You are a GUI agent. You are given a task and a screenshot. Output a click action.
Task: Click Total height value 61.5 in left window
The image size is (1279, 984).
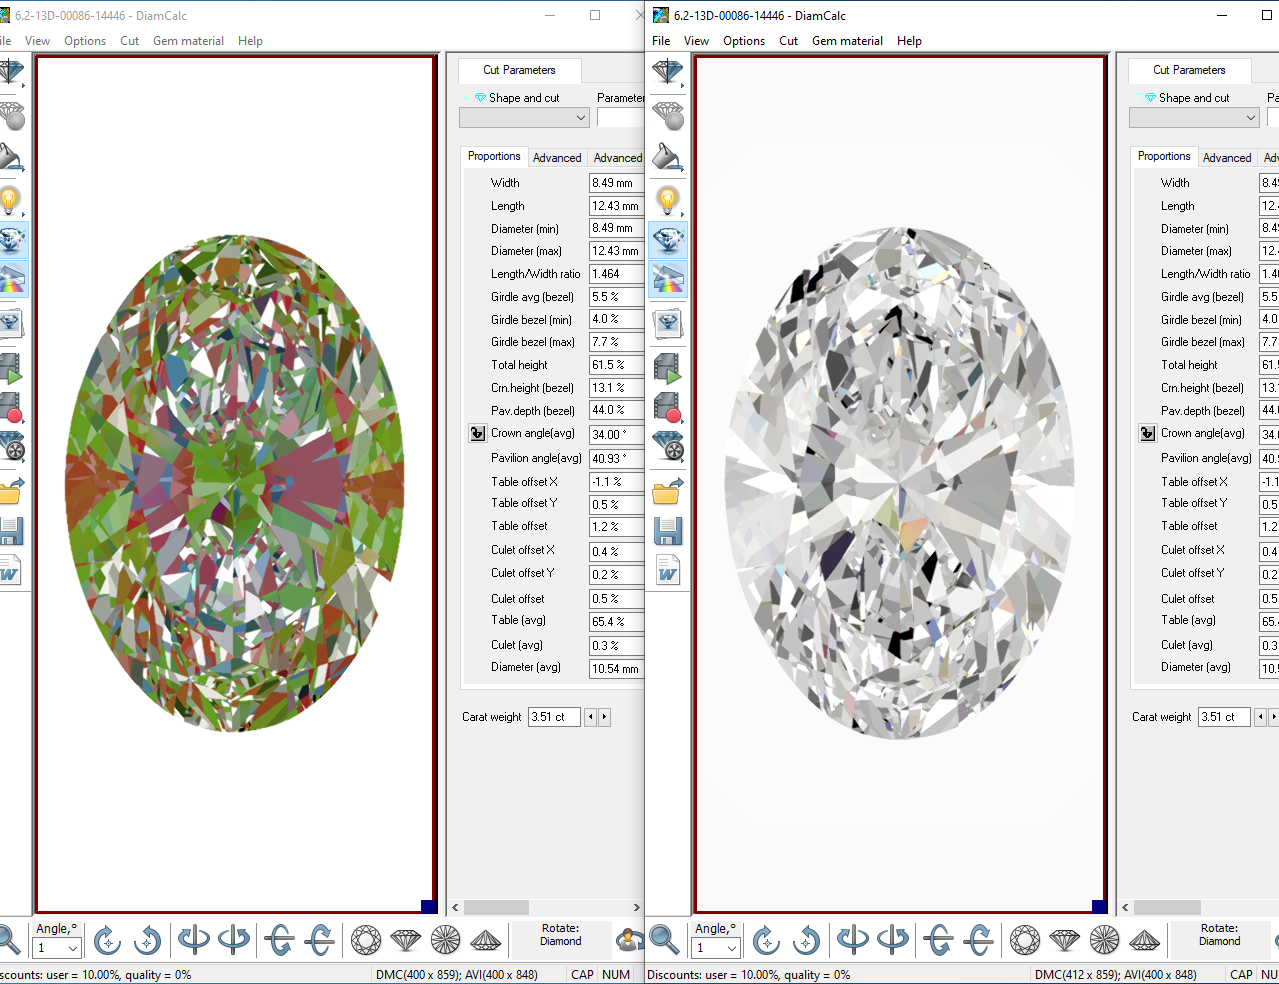coord(616,365)
